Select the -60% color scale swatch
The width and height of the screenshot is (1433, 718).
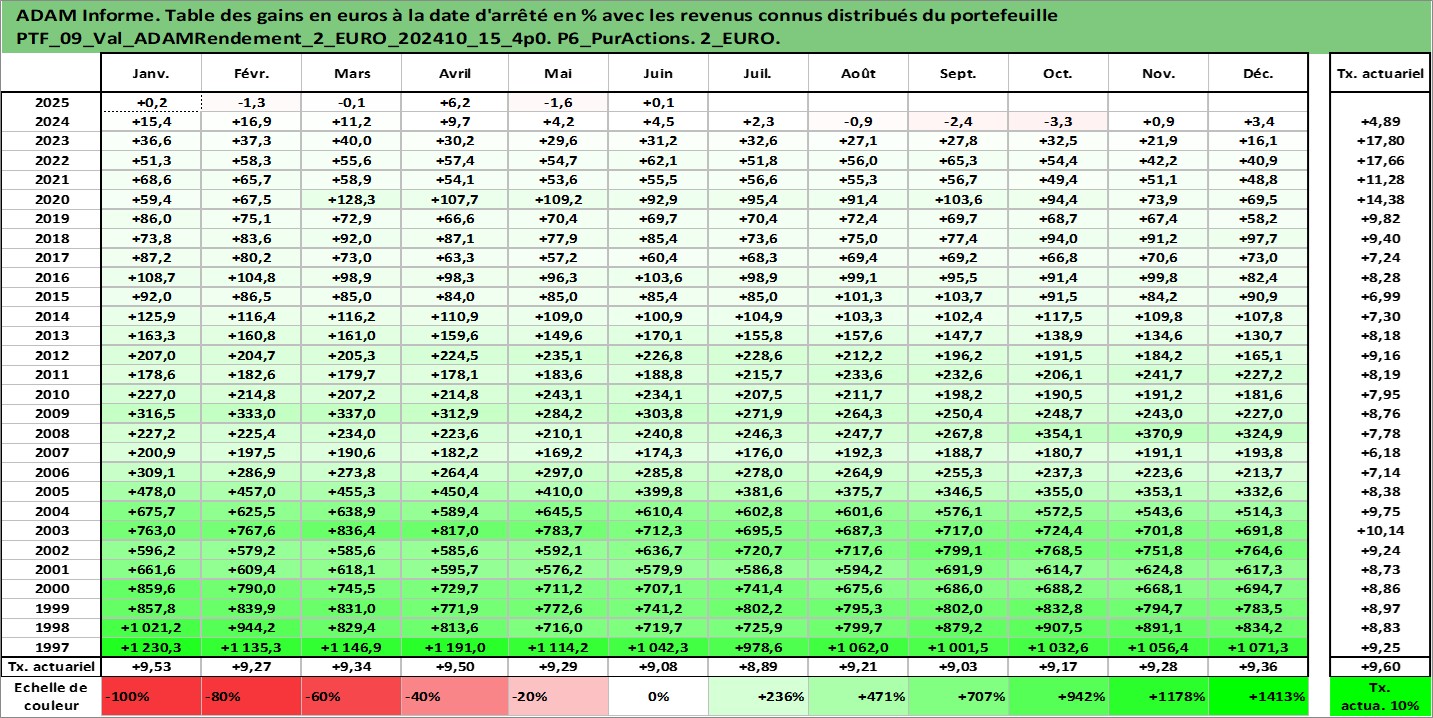351,696
